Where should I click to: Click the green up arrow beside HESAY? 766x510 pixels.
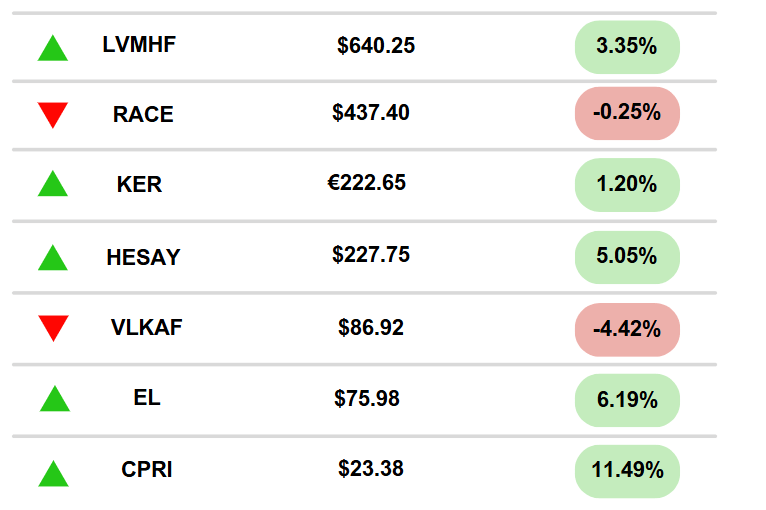(x=53, y=258)
